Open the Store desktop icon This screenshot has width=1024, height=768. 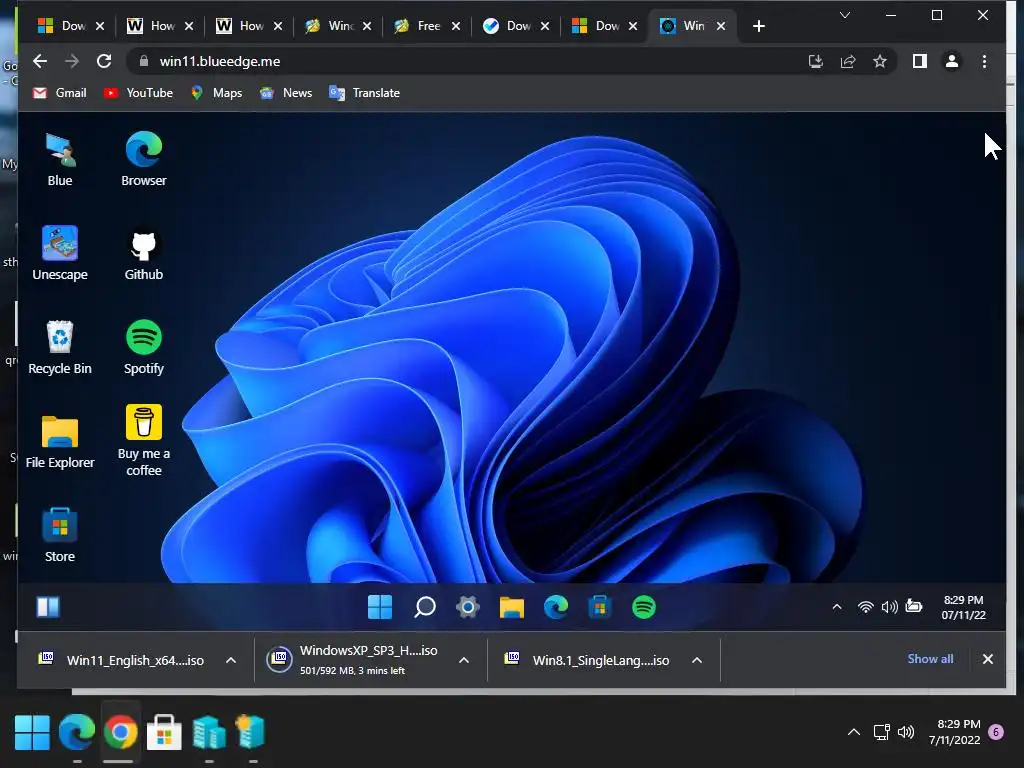60,536
